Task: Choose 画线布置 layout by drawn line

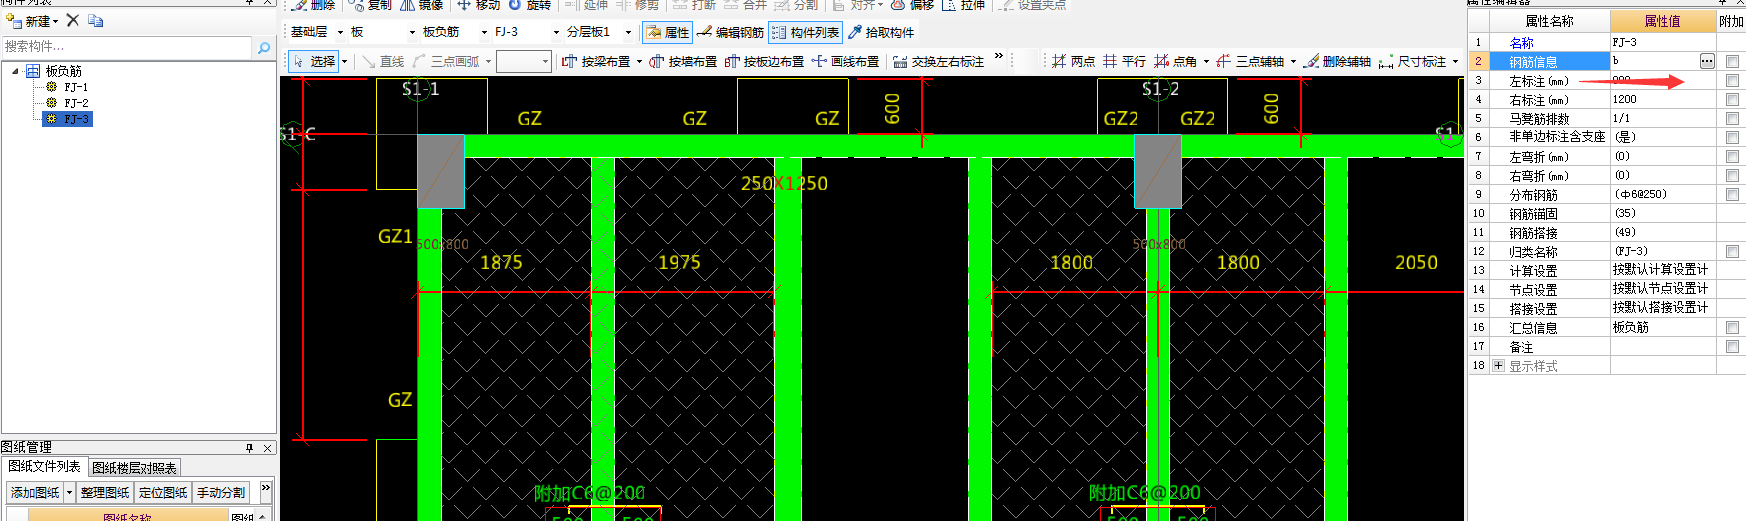Action: point(845,62)
